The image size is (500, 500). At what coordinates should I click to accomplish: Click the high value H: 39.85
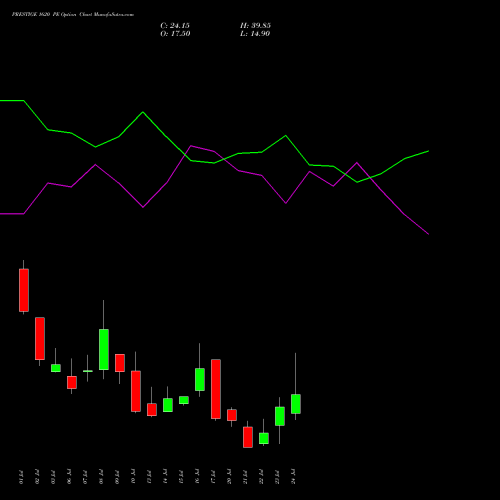(x=255, y=26)
